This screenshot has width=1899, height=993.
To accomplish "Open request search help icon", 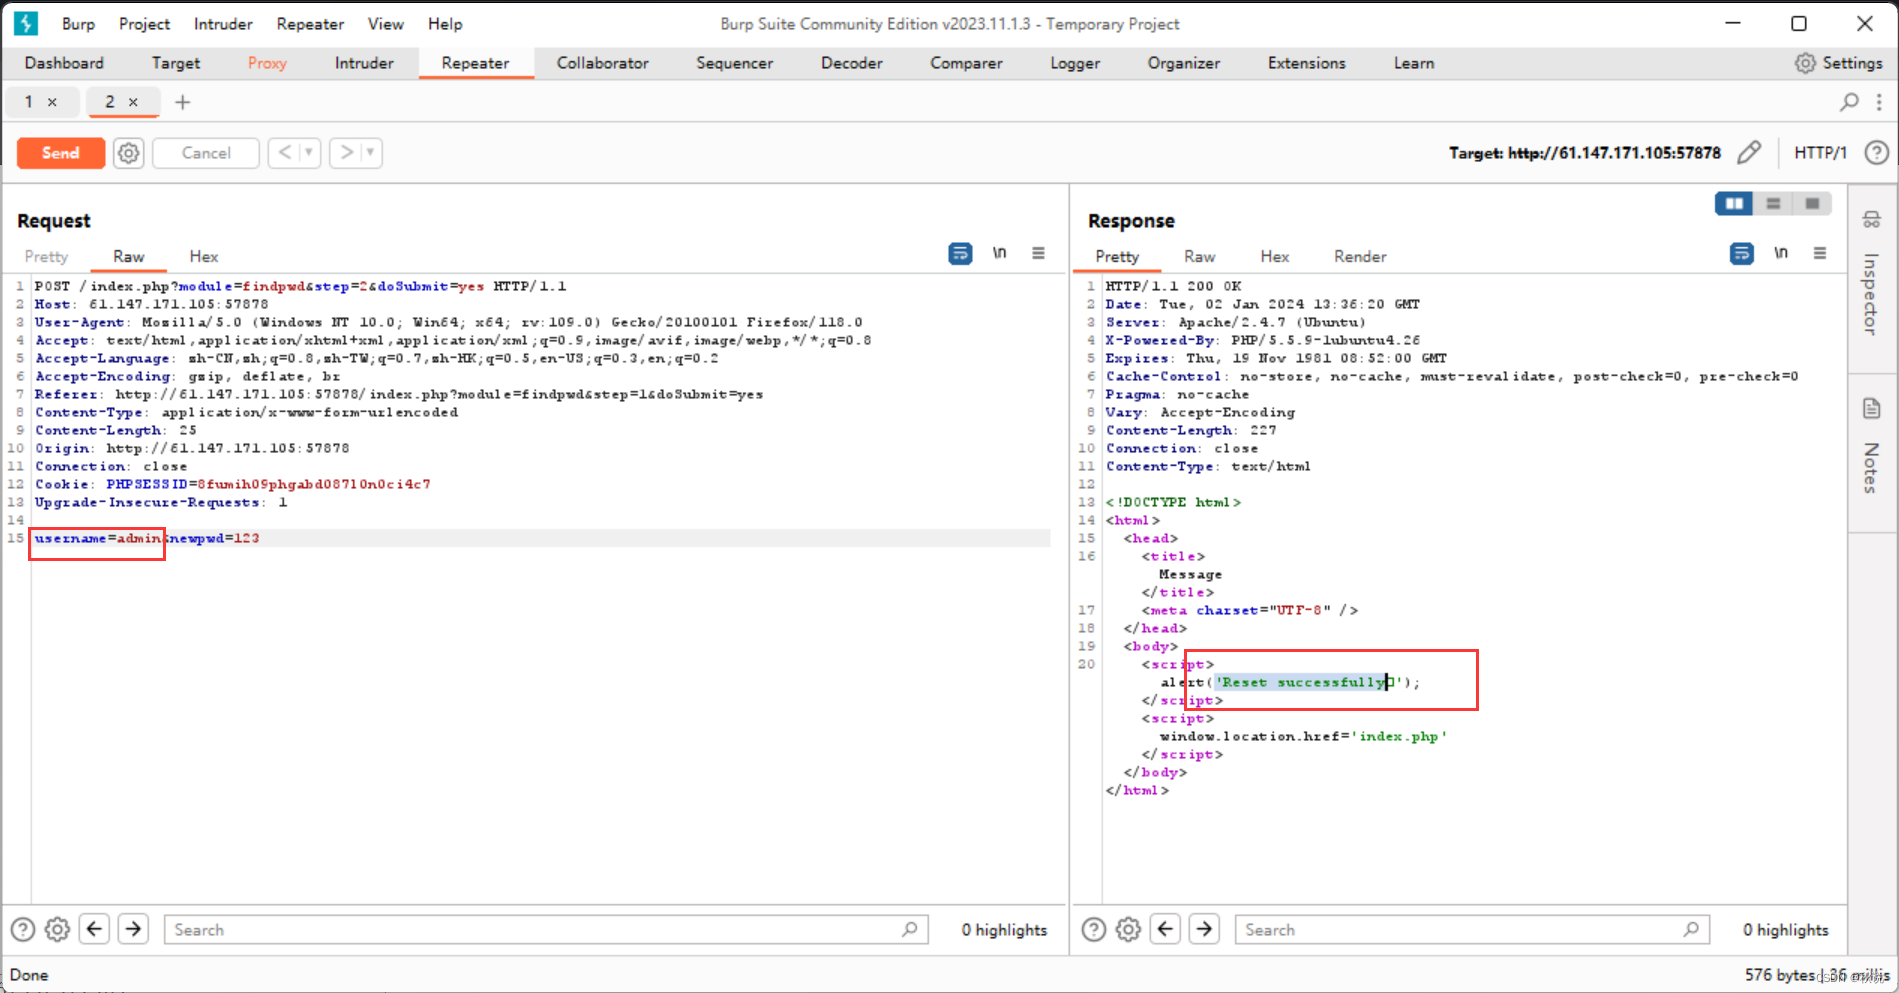I will click(22, 929).
